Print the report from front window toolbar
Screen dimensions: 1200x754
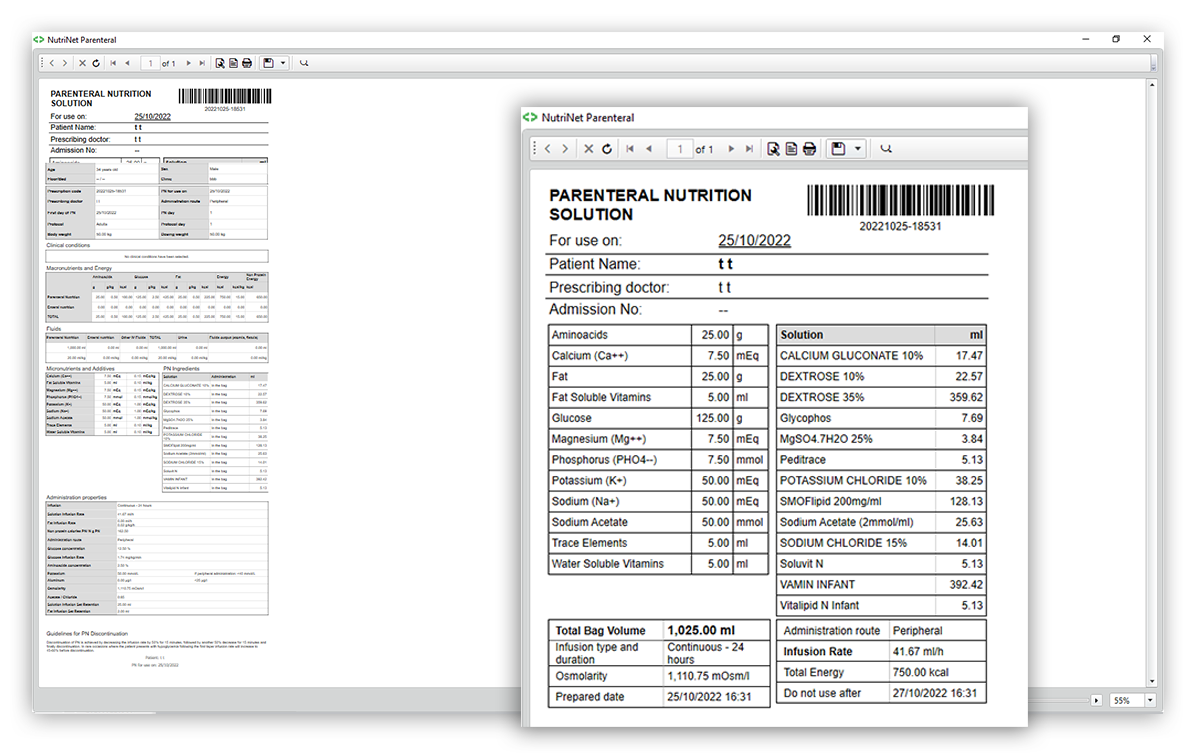[809, 149]
